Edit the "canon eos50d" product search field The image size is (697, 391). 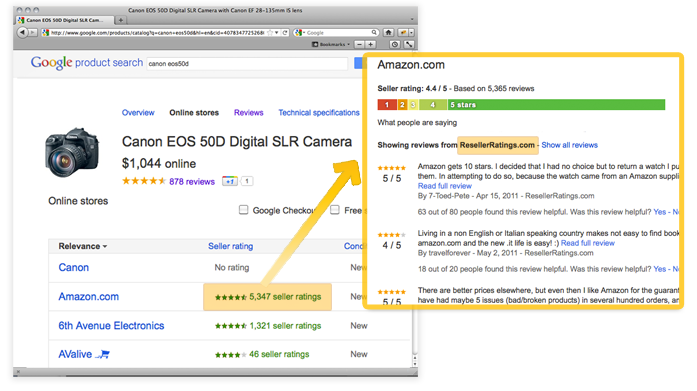pos(247,64)
